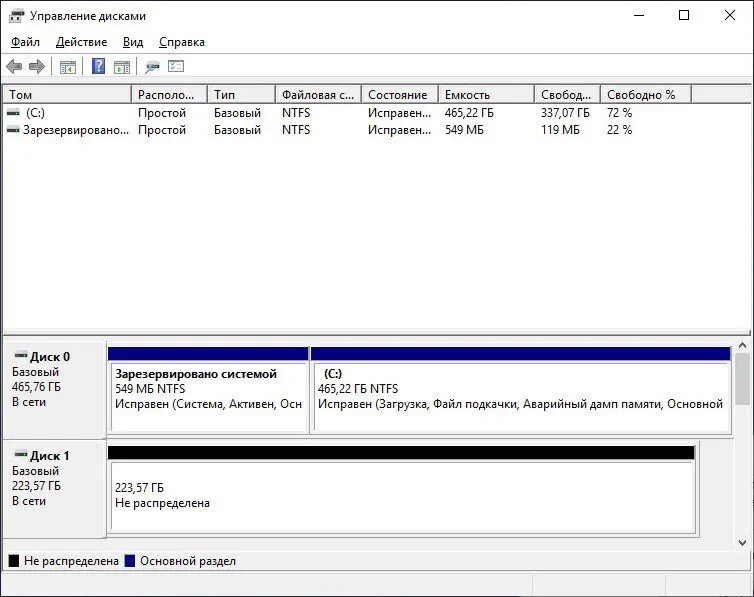Open the Действие menu
The image size is (754, 597).
tap(82, 42)
